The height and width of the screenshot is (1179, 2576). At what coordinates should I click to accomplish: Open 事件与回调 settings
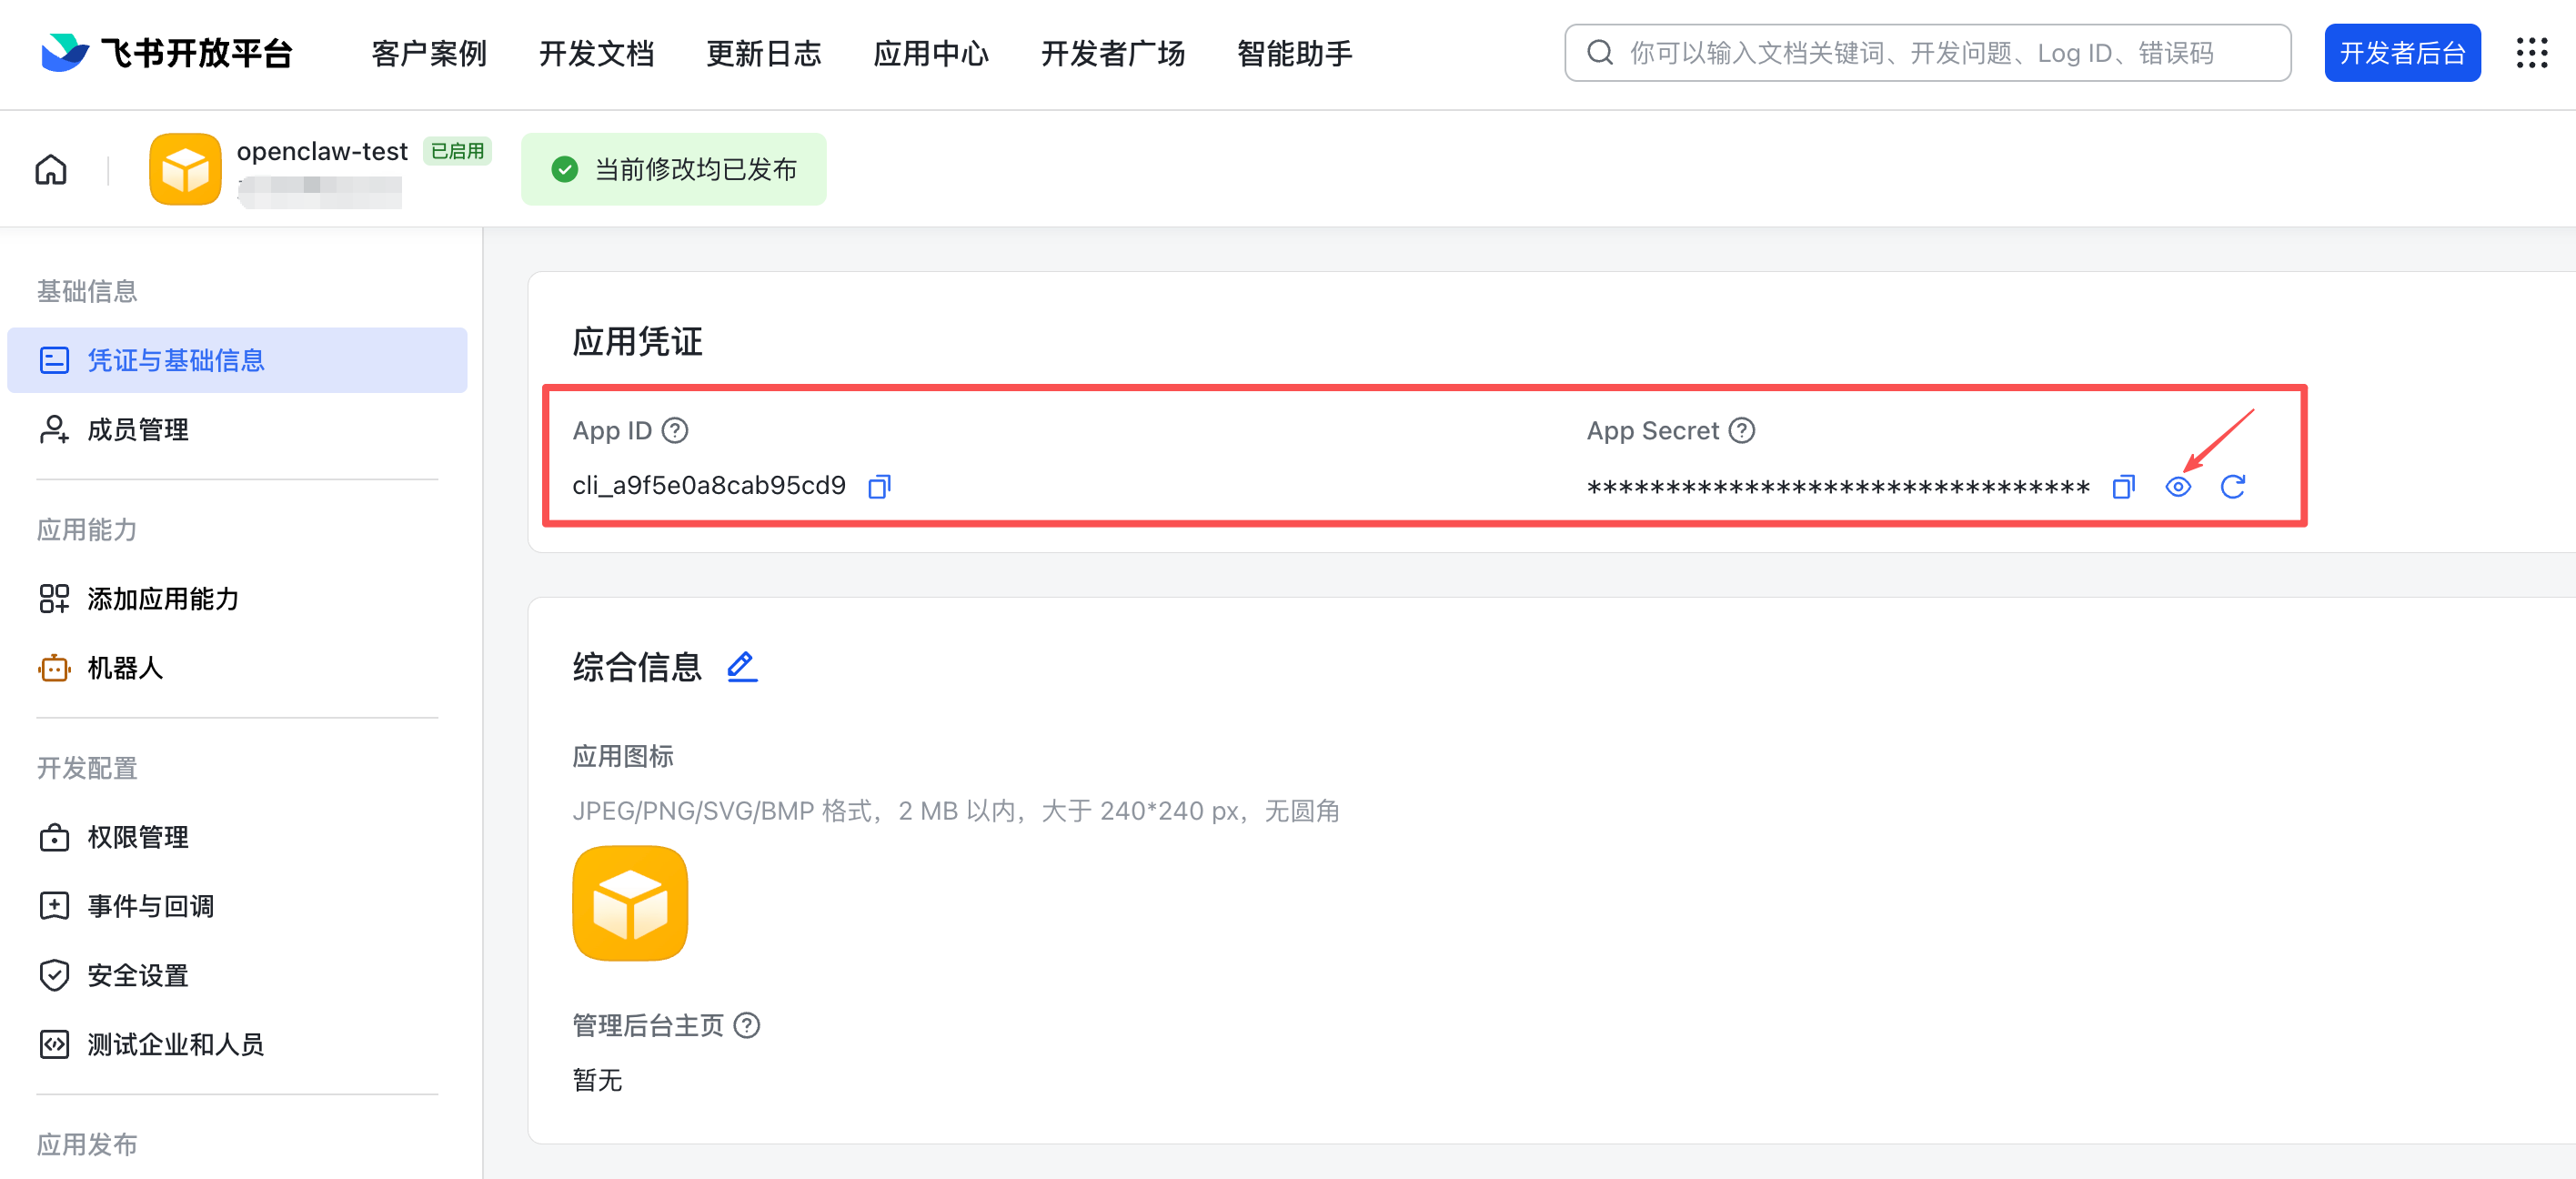pos(150,906)
